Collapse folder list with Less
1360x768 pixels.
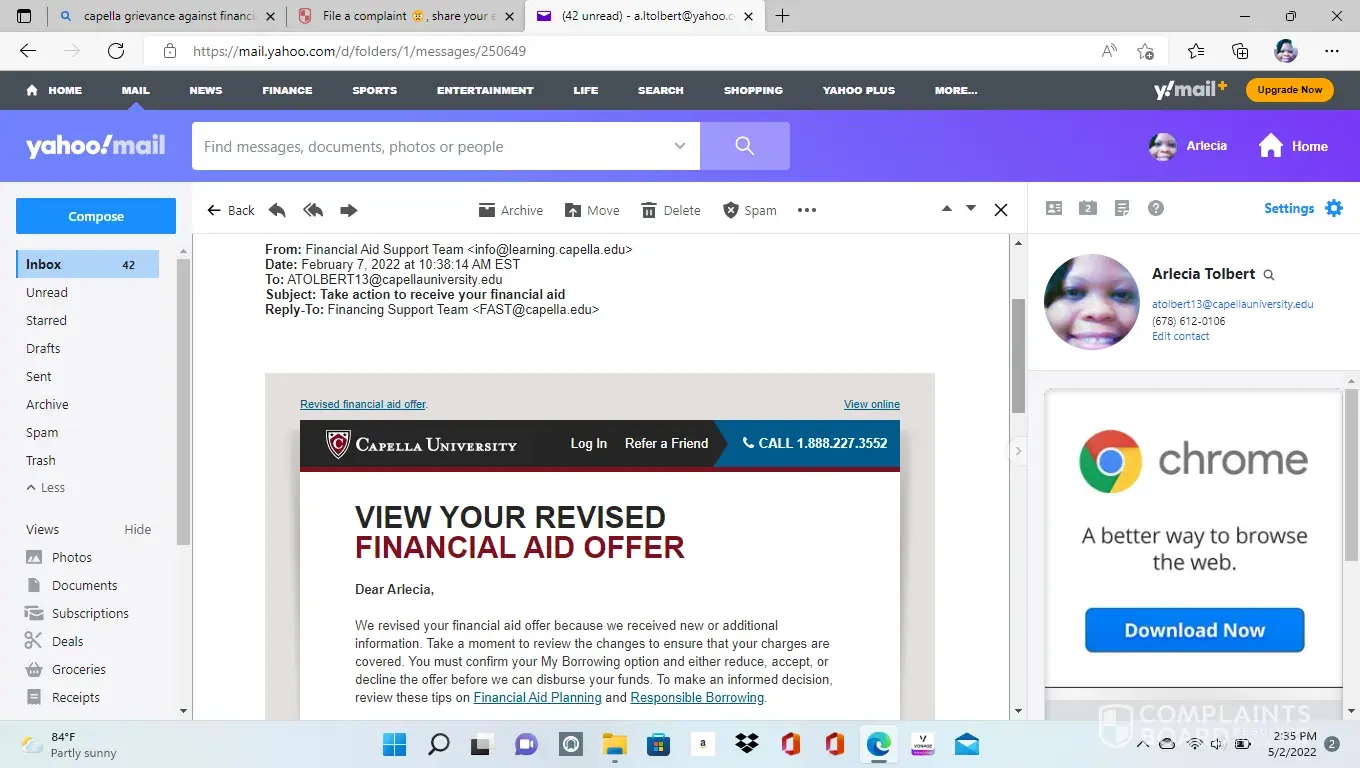46,487
